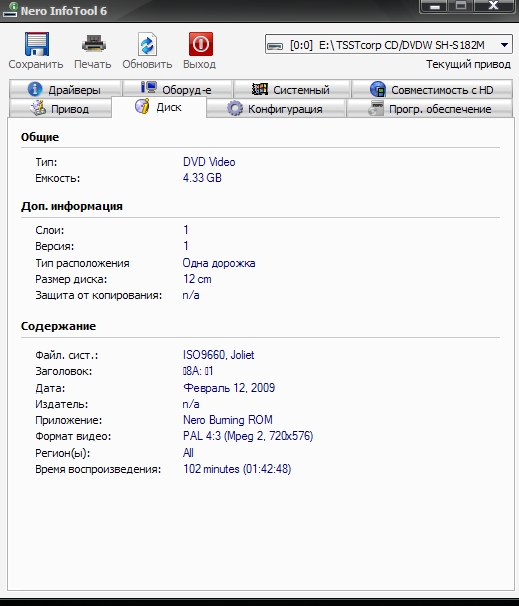Click the Емкость: label
519x606 pixels.
tap(58, 179)
